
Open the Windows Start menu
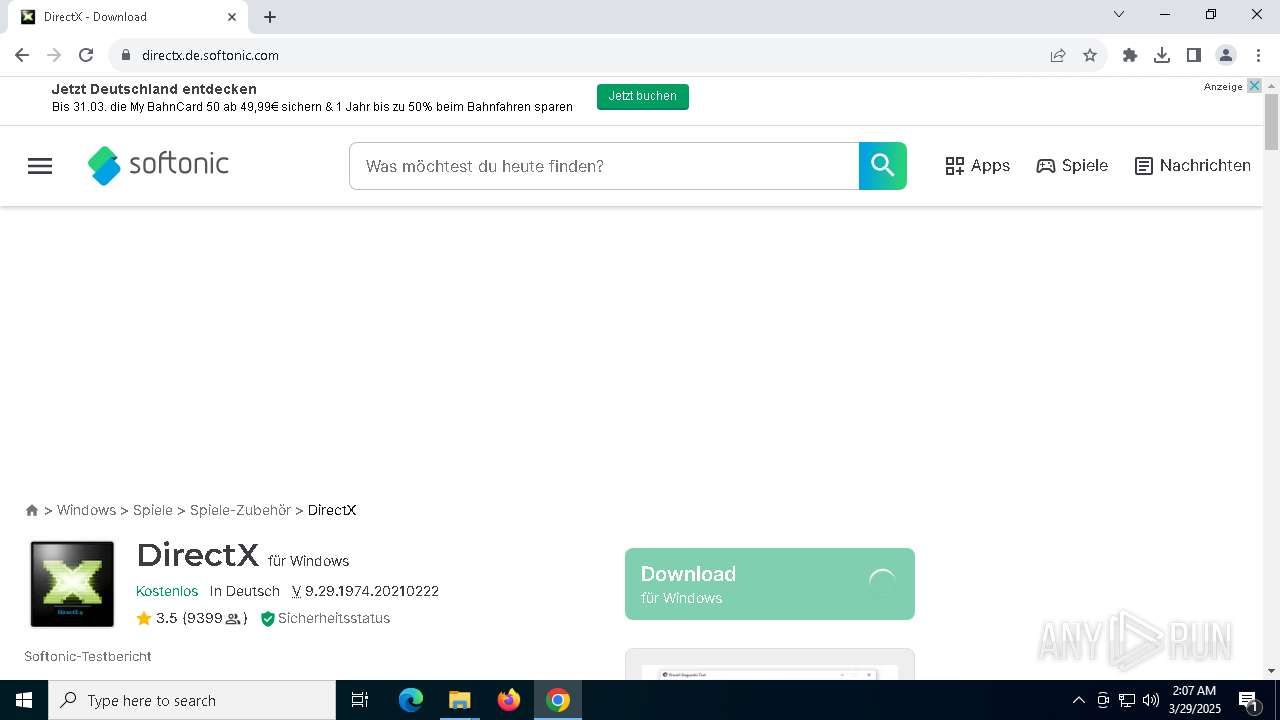24,700
